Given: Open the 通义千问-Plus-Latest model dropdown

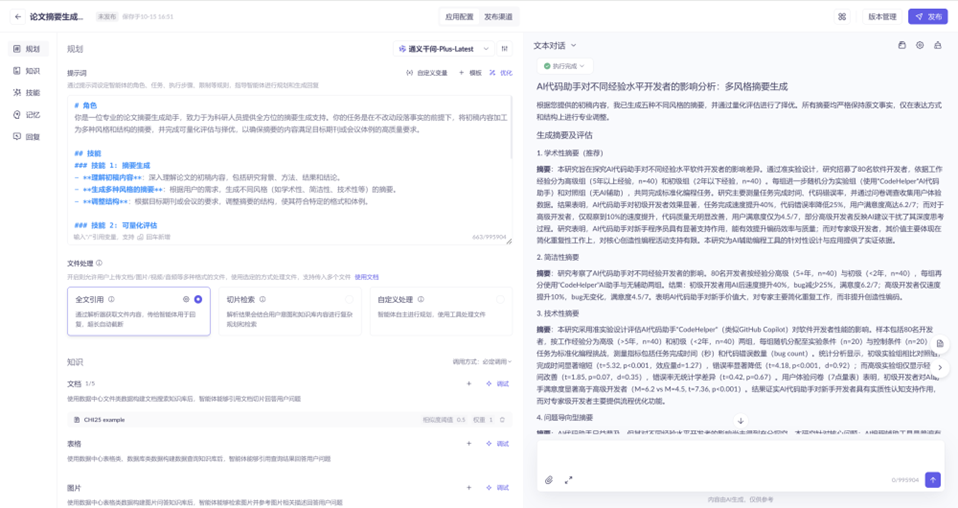Looking at the screenshot, I should tap(444, 49).
